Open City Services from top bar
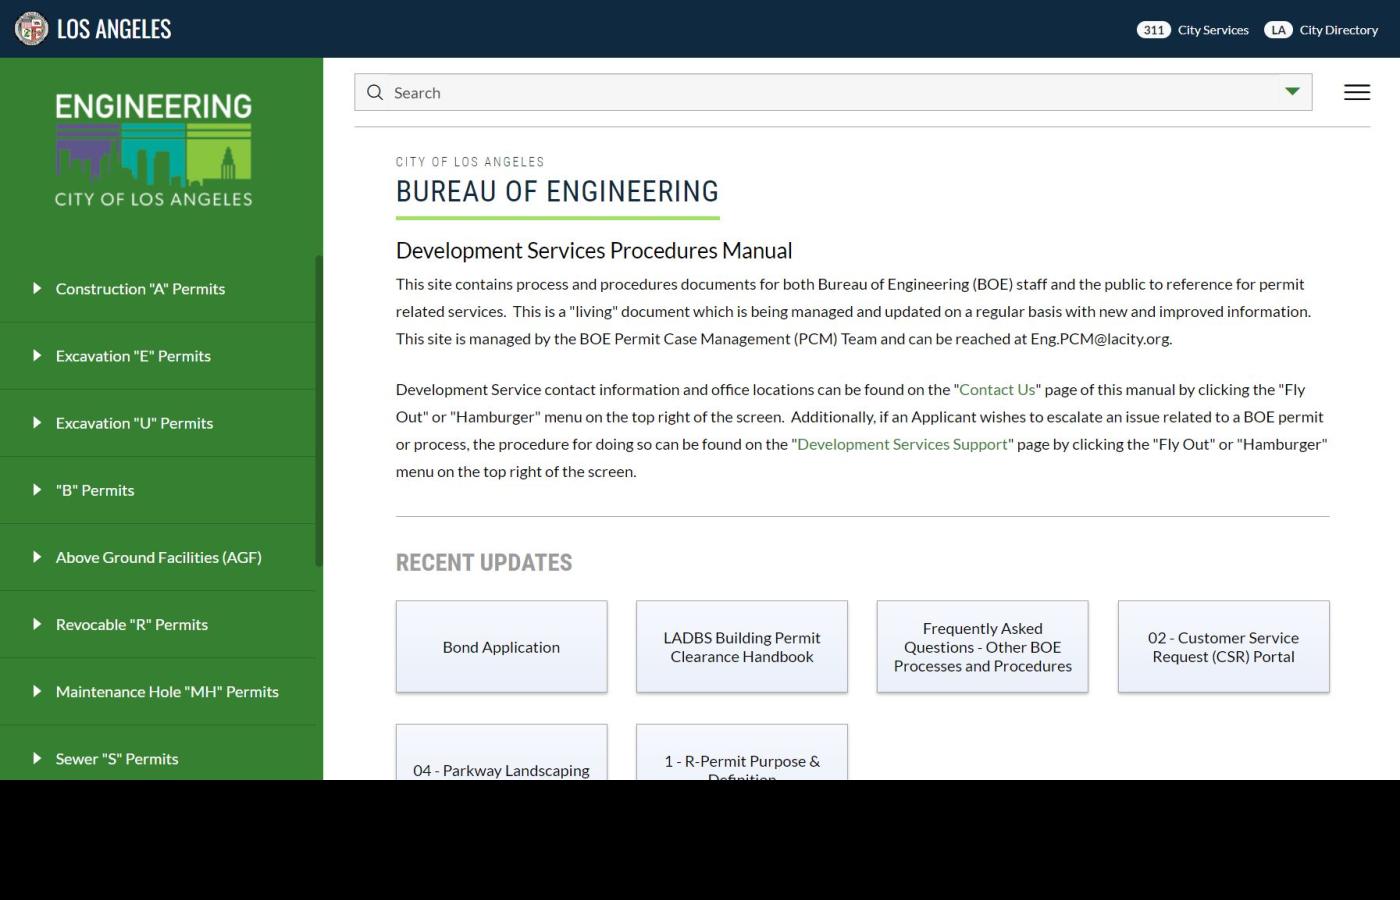This screenshot has width=1400, height=900. point(1213,30)
